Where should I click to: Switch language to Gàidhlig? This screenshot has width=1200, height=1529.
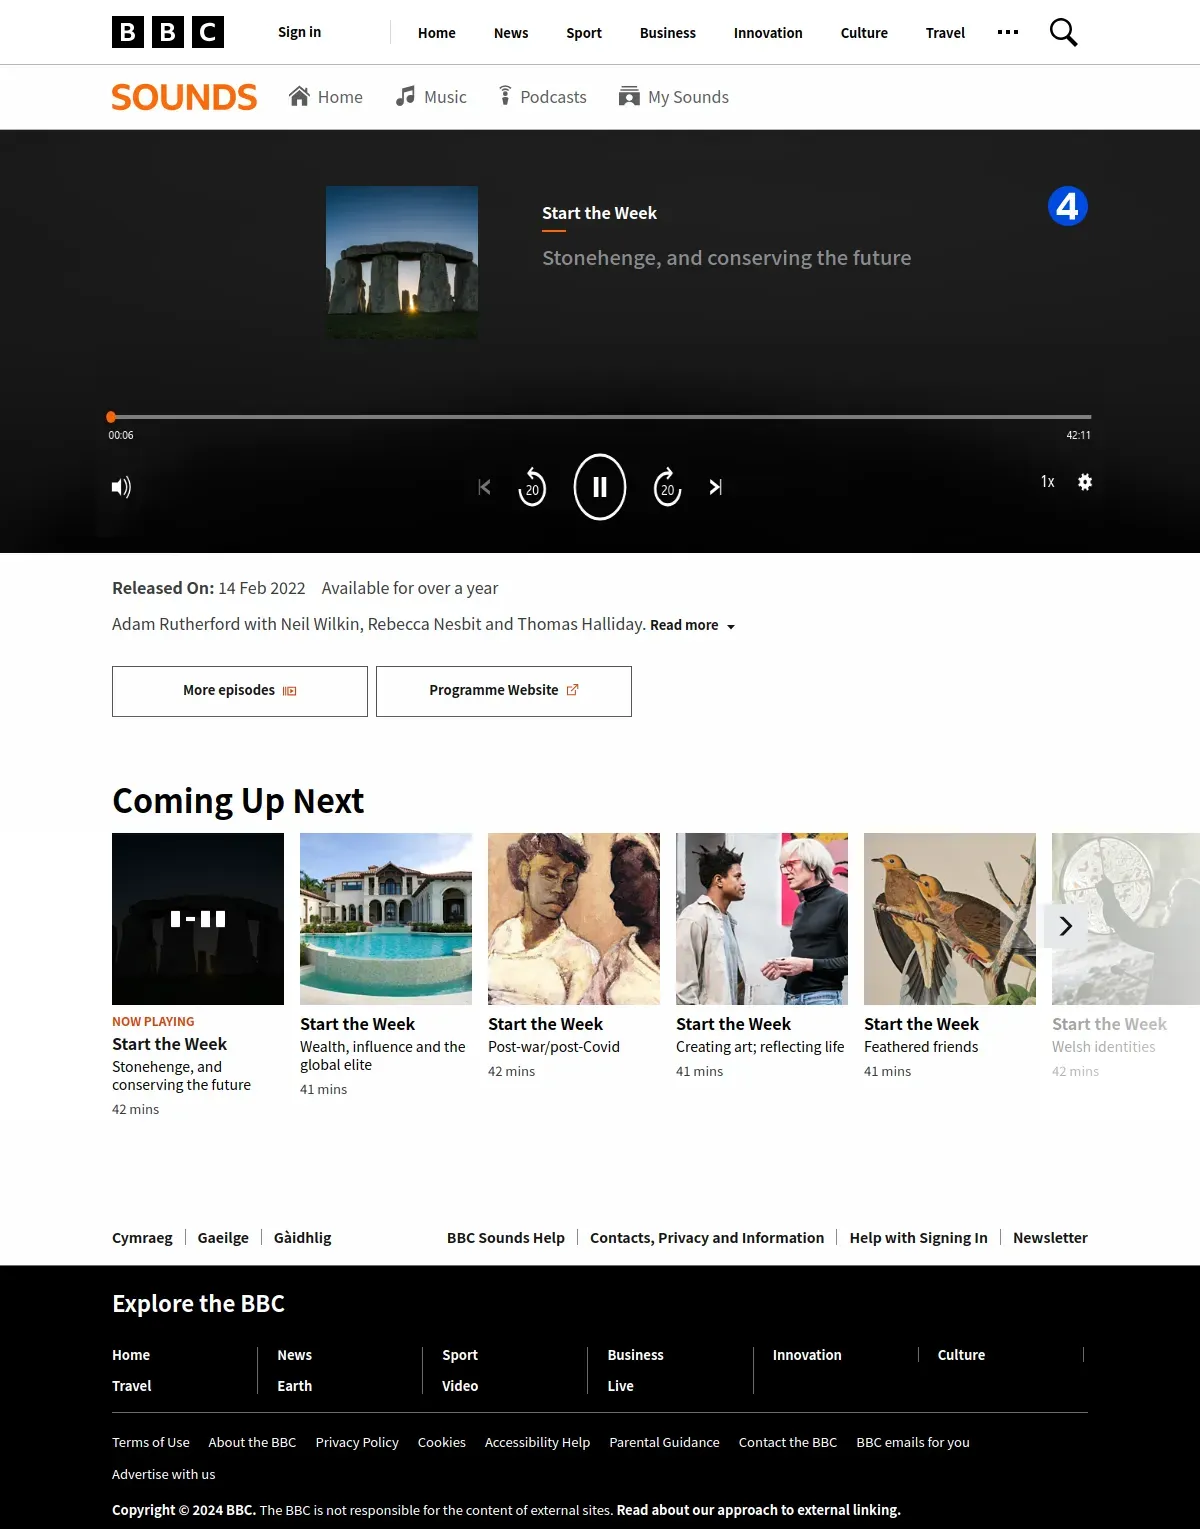pyautogui.click(x=303, y=1238)
